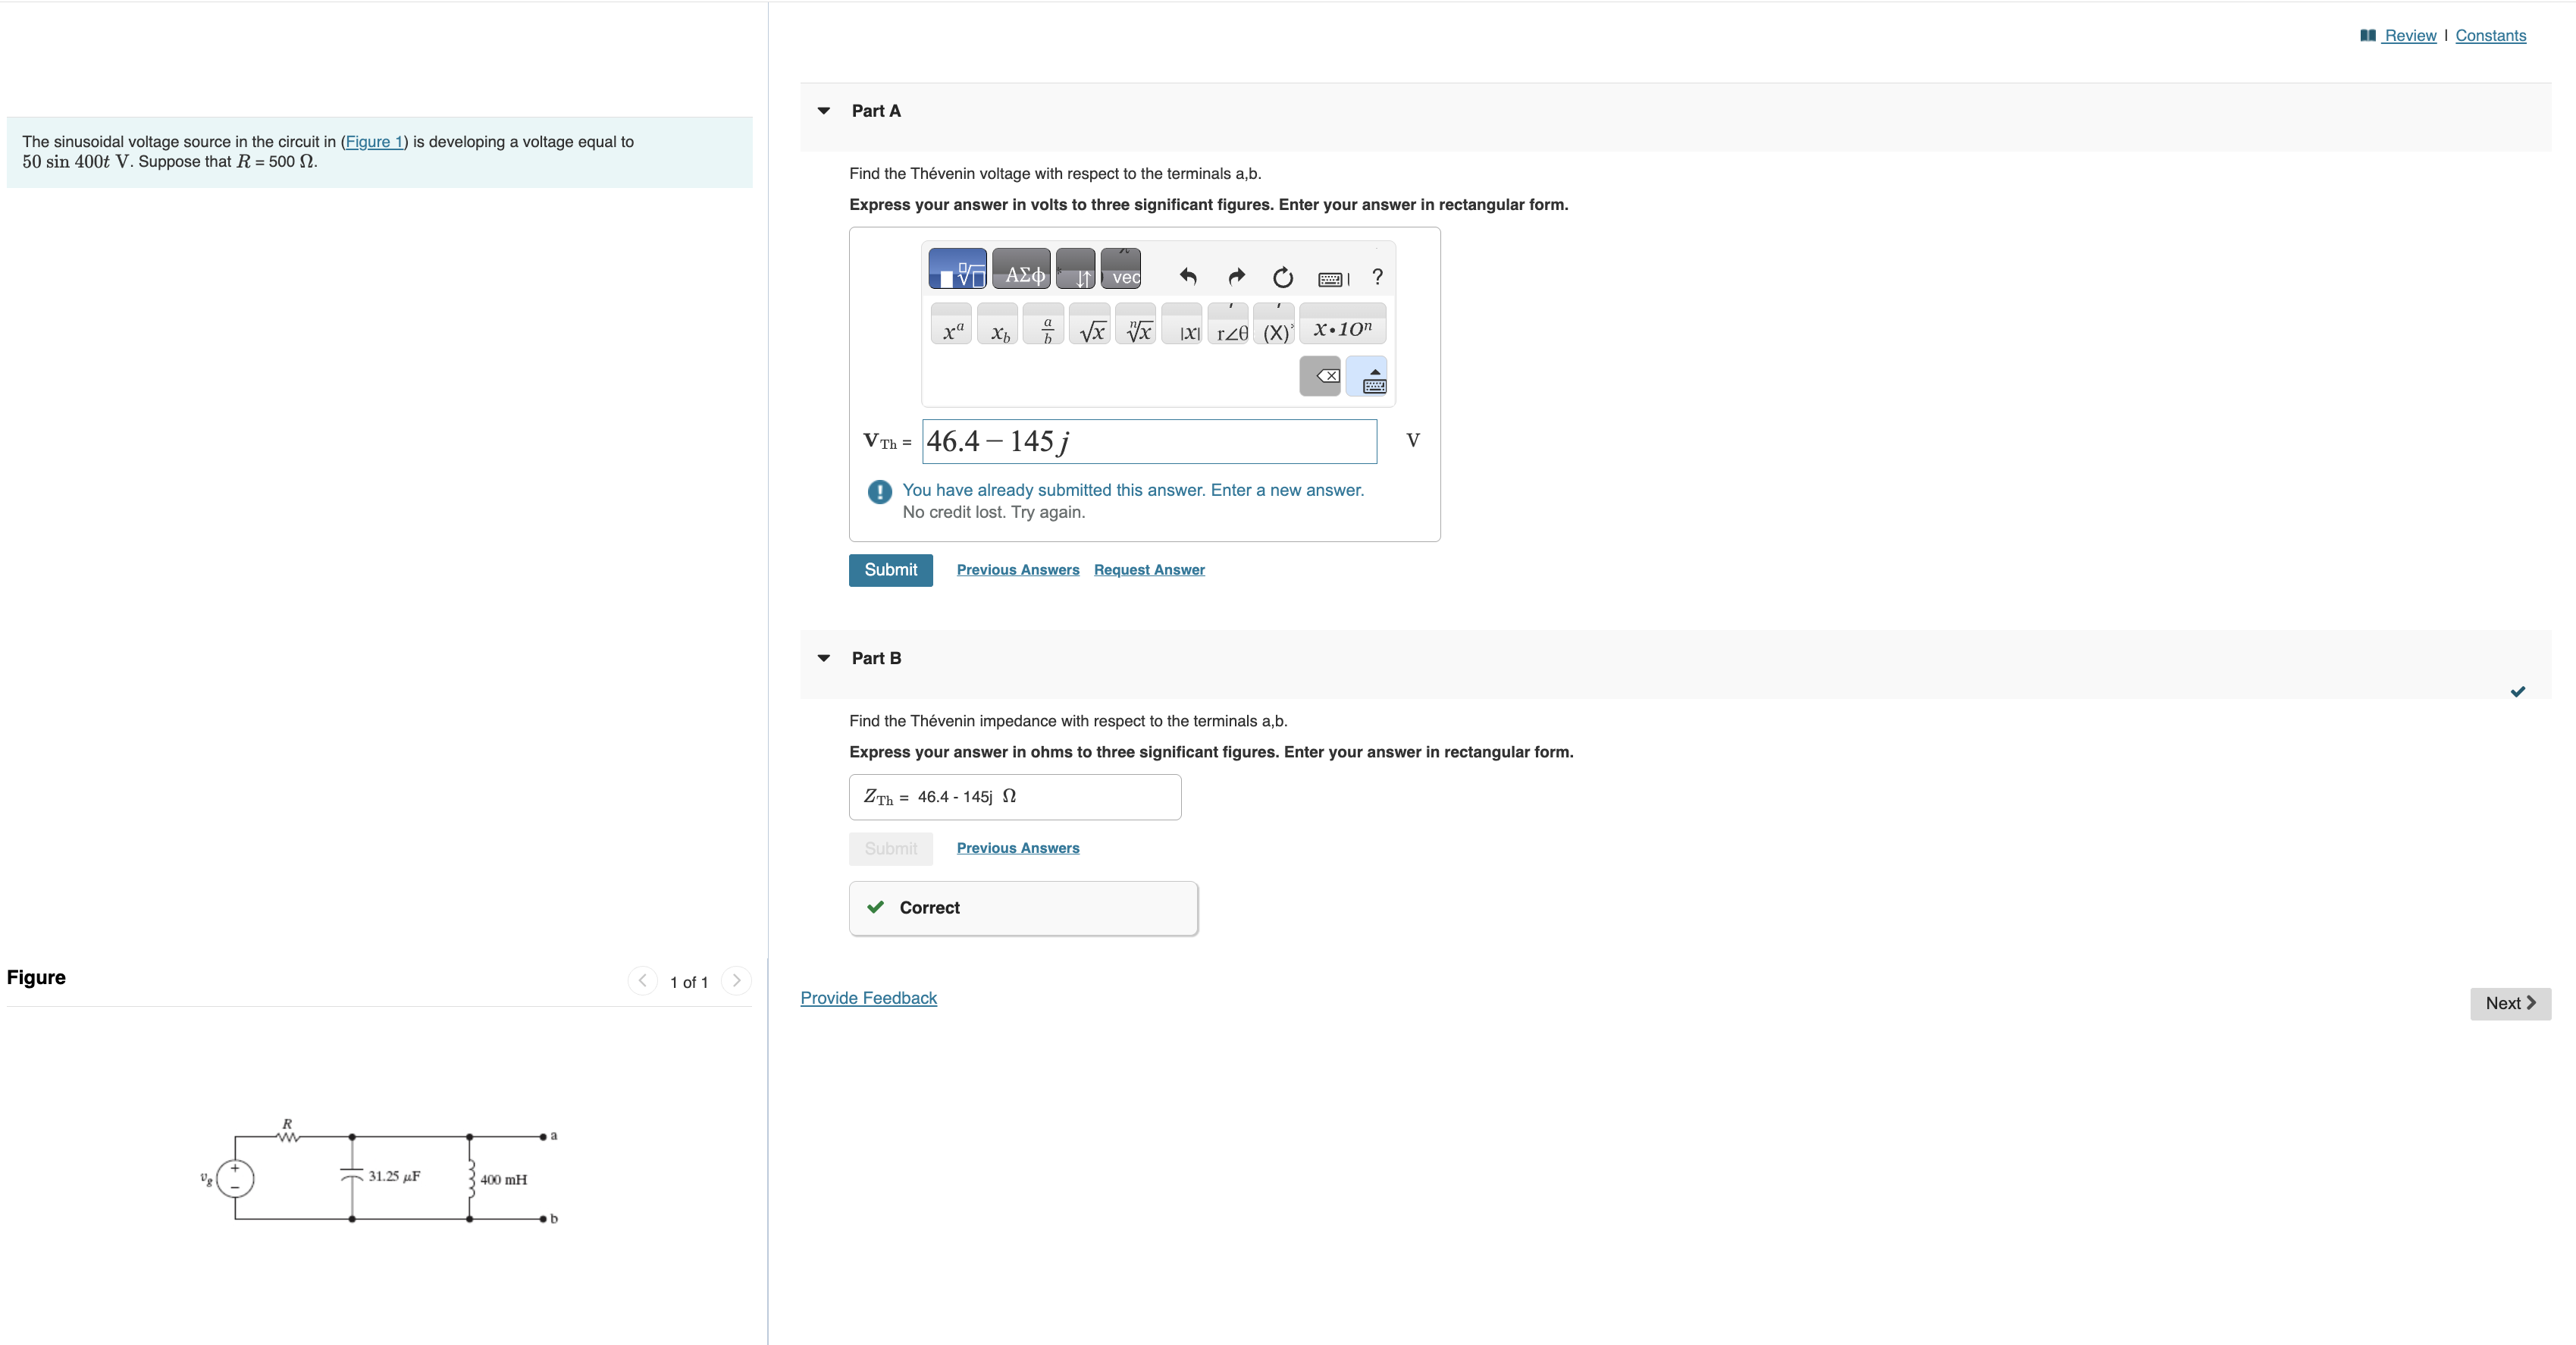Insert nth root template
2576x1345 pixels.
coord(1136,324)
